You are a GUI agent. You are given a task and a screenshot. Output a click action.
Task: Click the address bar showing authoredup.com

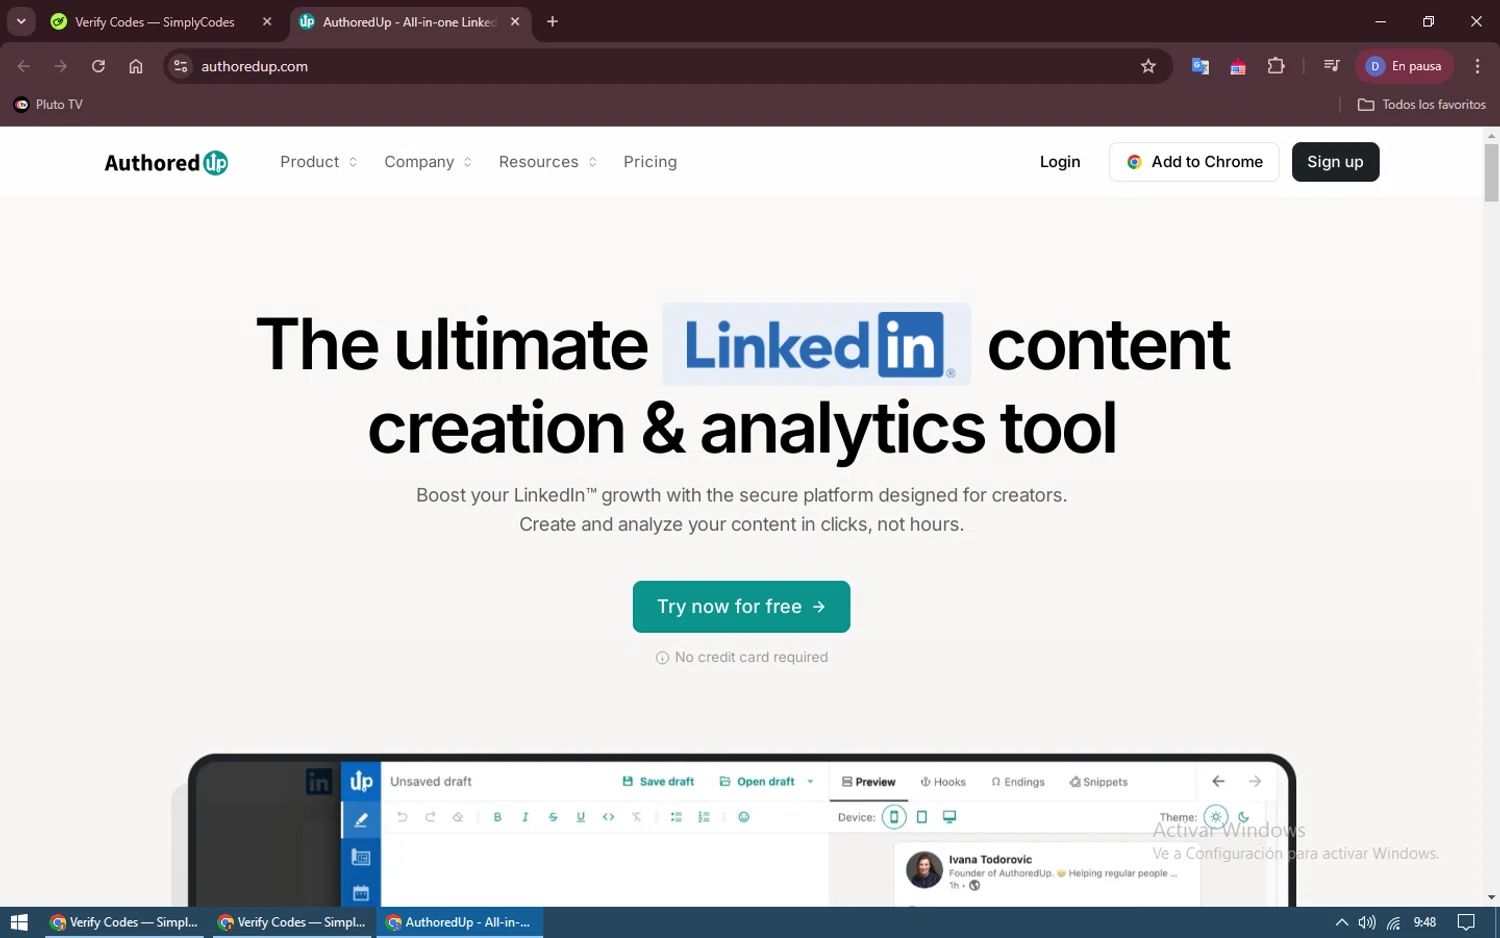point(660,66)
